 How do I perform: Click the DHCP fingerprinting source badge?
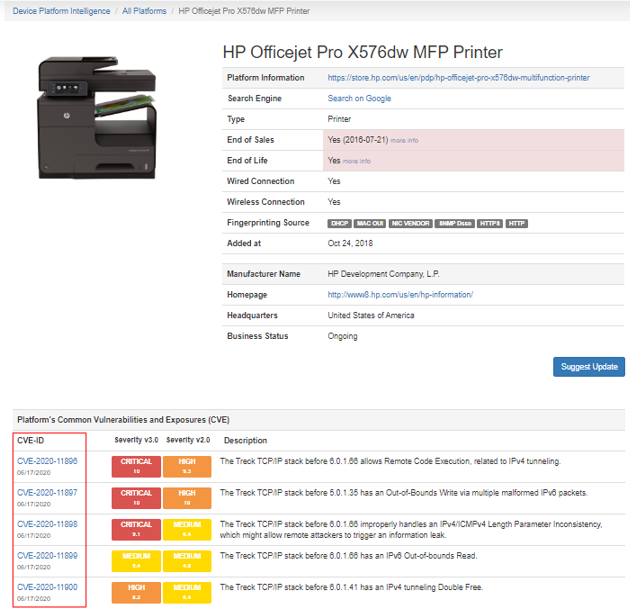point(340,223)
